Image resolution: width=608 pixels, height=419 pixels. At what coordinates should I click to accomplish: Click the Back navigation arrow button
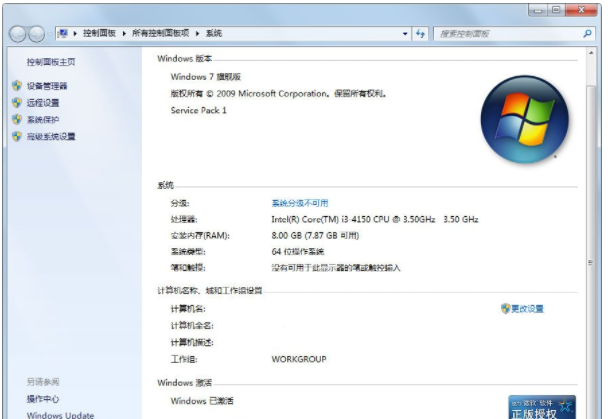(19, 34)
